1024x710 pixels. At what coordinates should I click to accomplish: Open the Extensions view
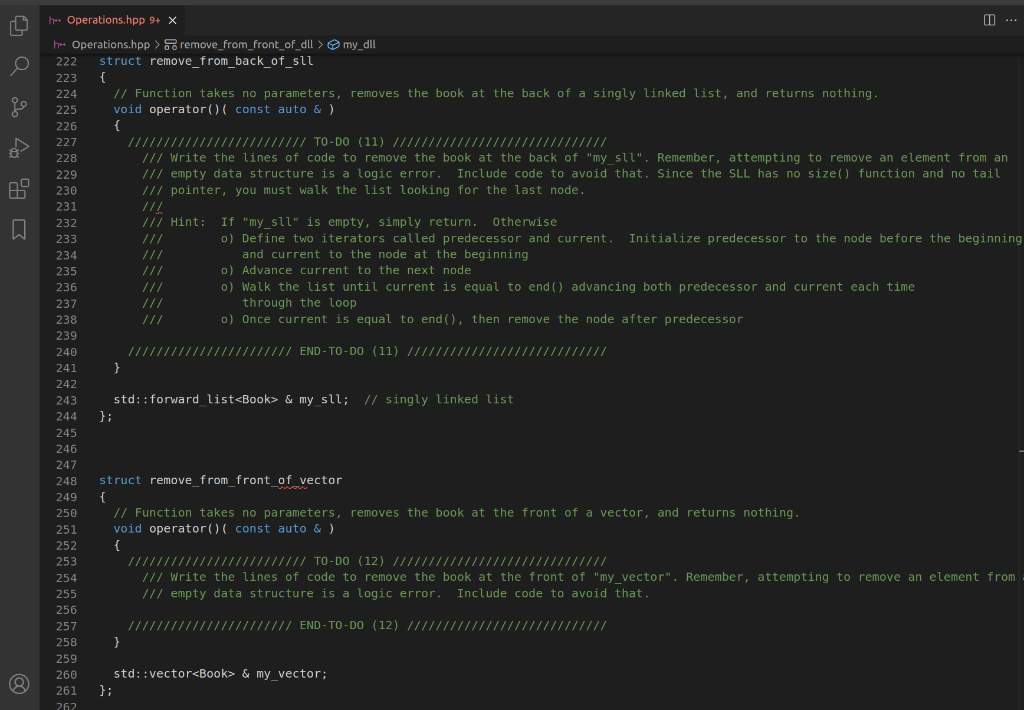[x=18, y=186]
